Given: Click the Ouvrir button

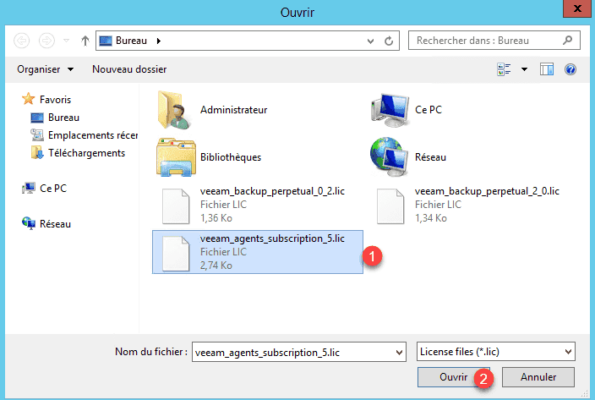Looking at the screenshot, I should click(453, 377).
